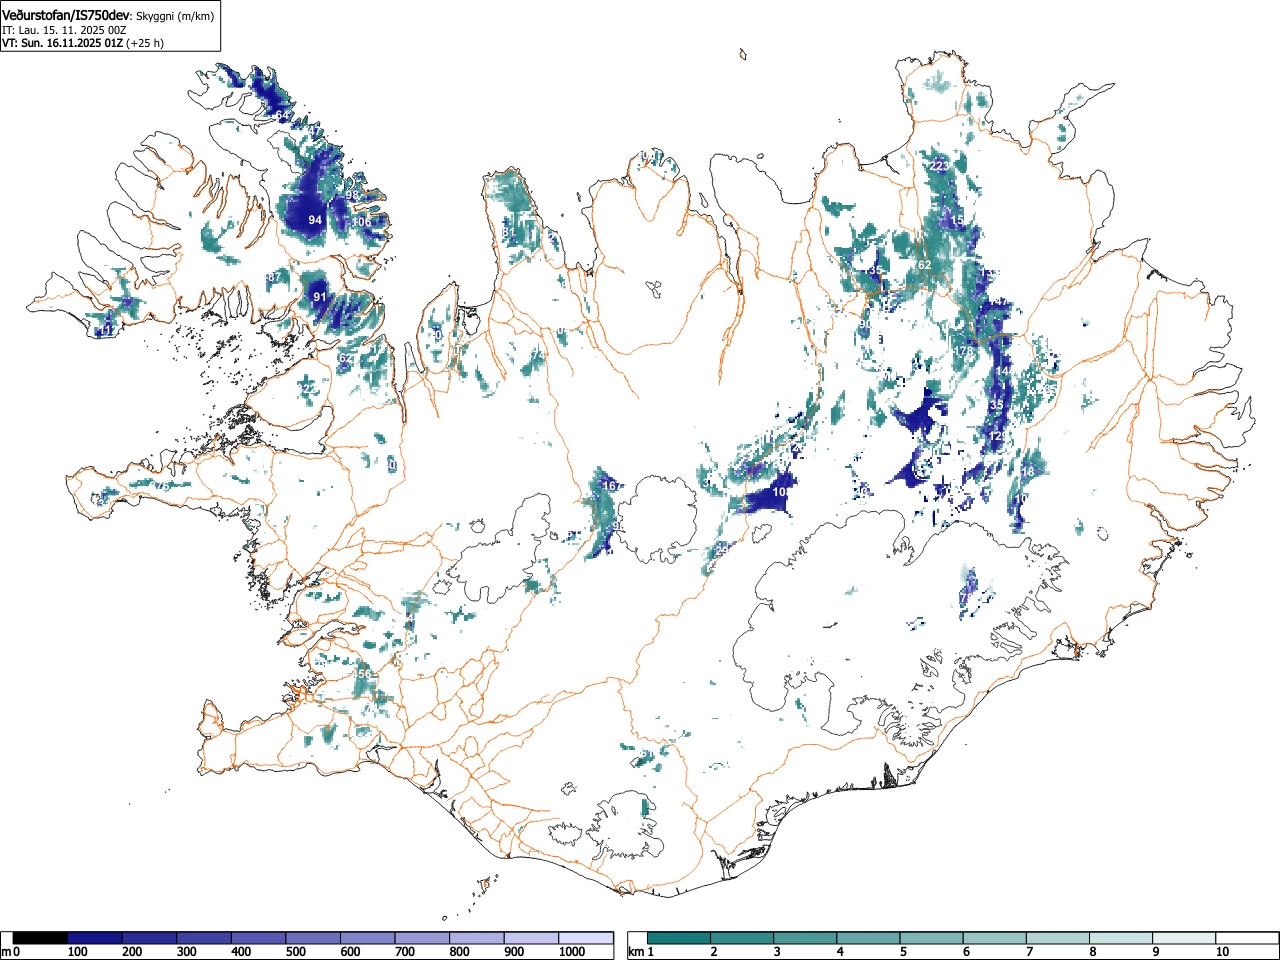Click the "94" value on the Westfjords fog patch
The image size is (1280, 960).
[315, 220]
